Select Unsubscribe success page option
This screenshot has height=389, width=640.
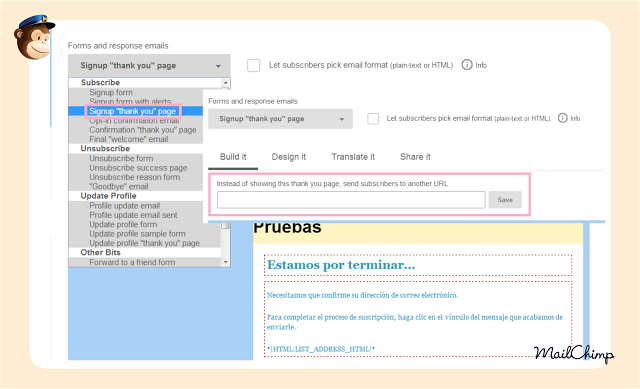pos(138,168)
